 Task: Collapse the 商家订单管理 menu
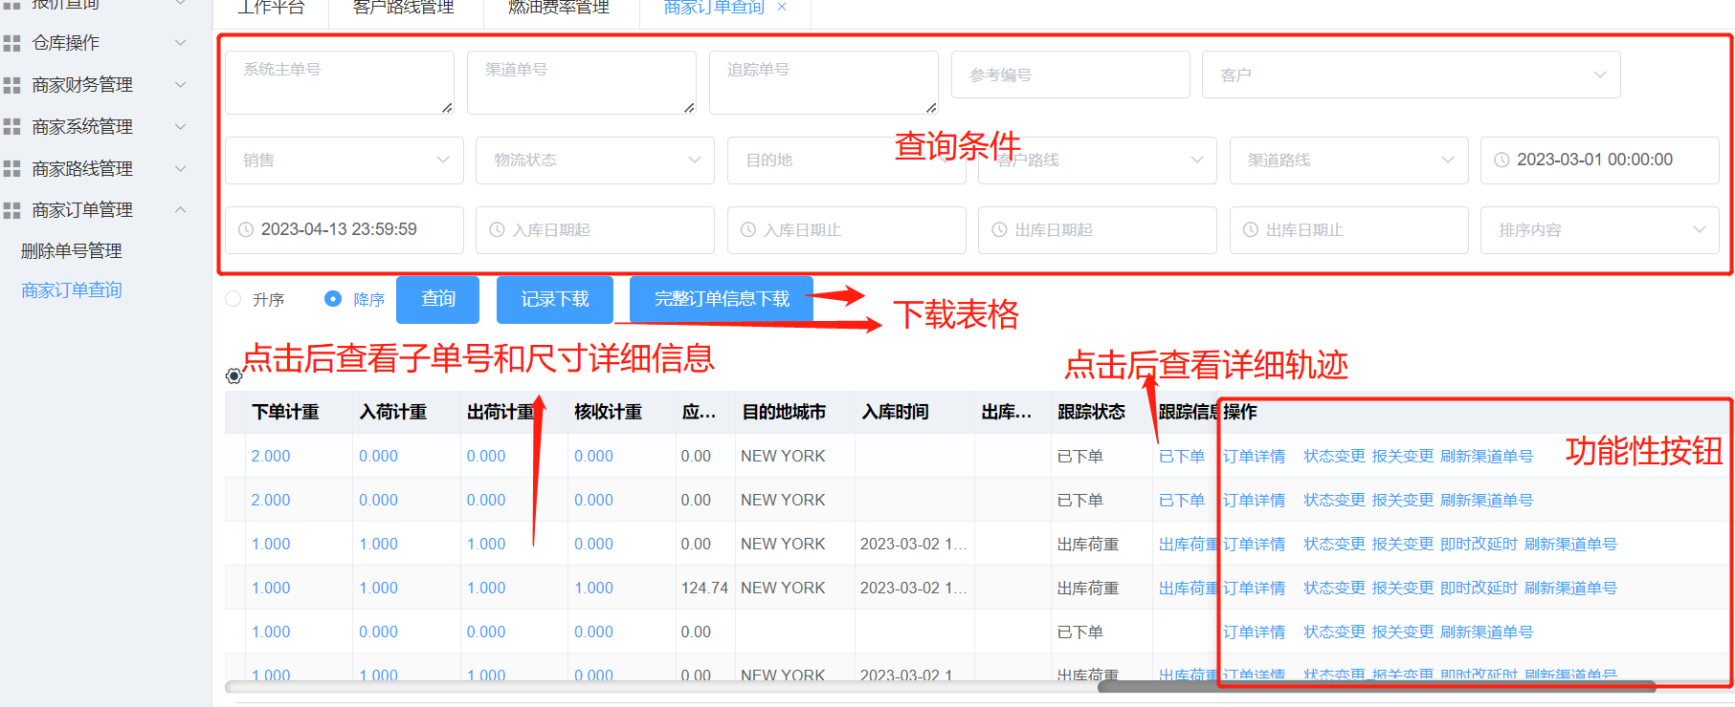(x=180, y=210)
